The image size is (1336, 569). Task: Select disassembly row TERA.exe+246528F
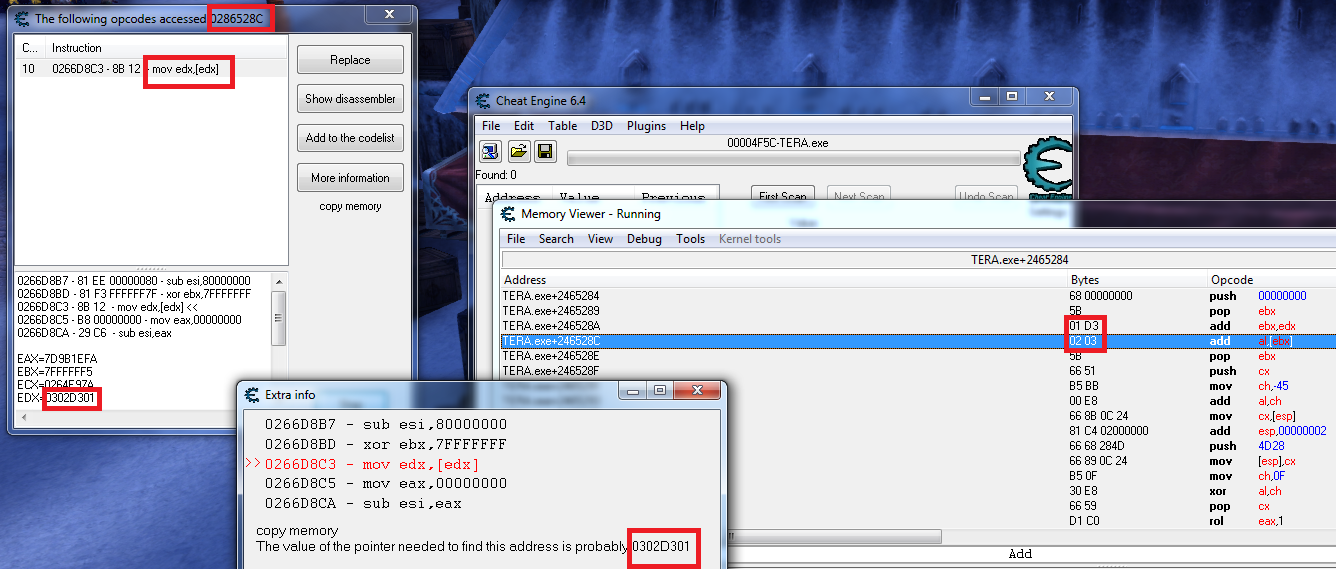pos(918,371)
